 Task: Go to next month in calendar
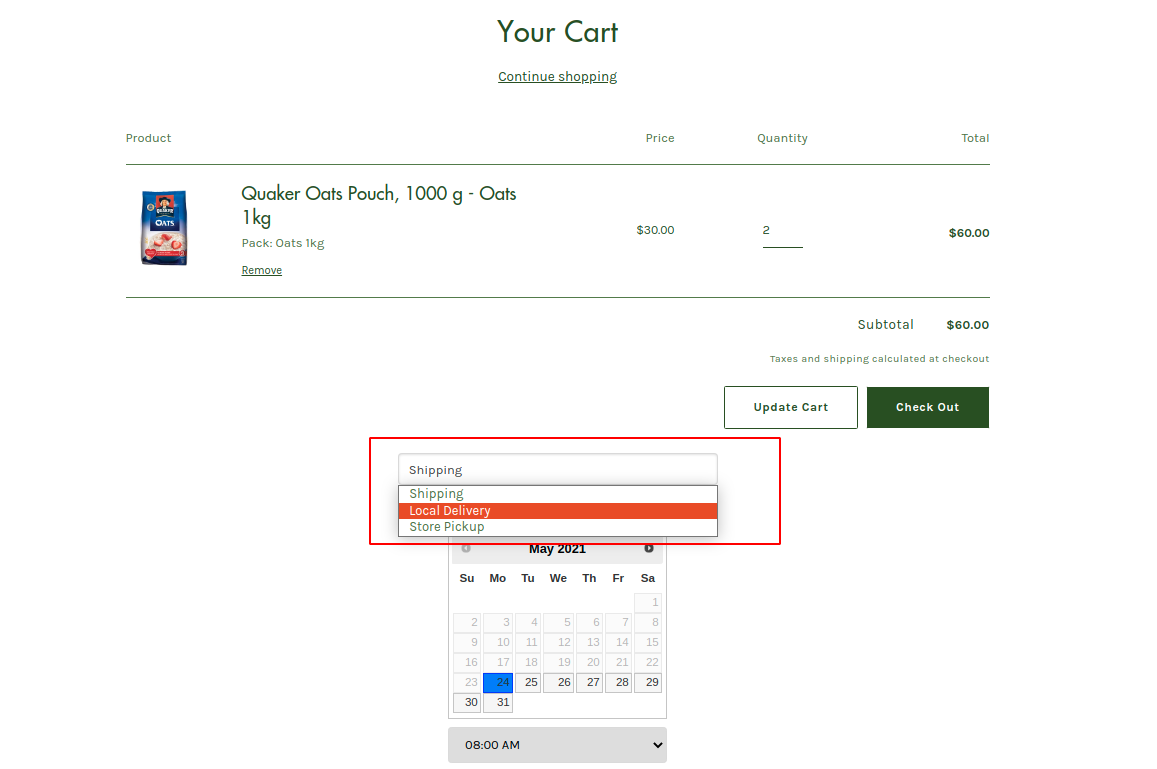[649, 548]
